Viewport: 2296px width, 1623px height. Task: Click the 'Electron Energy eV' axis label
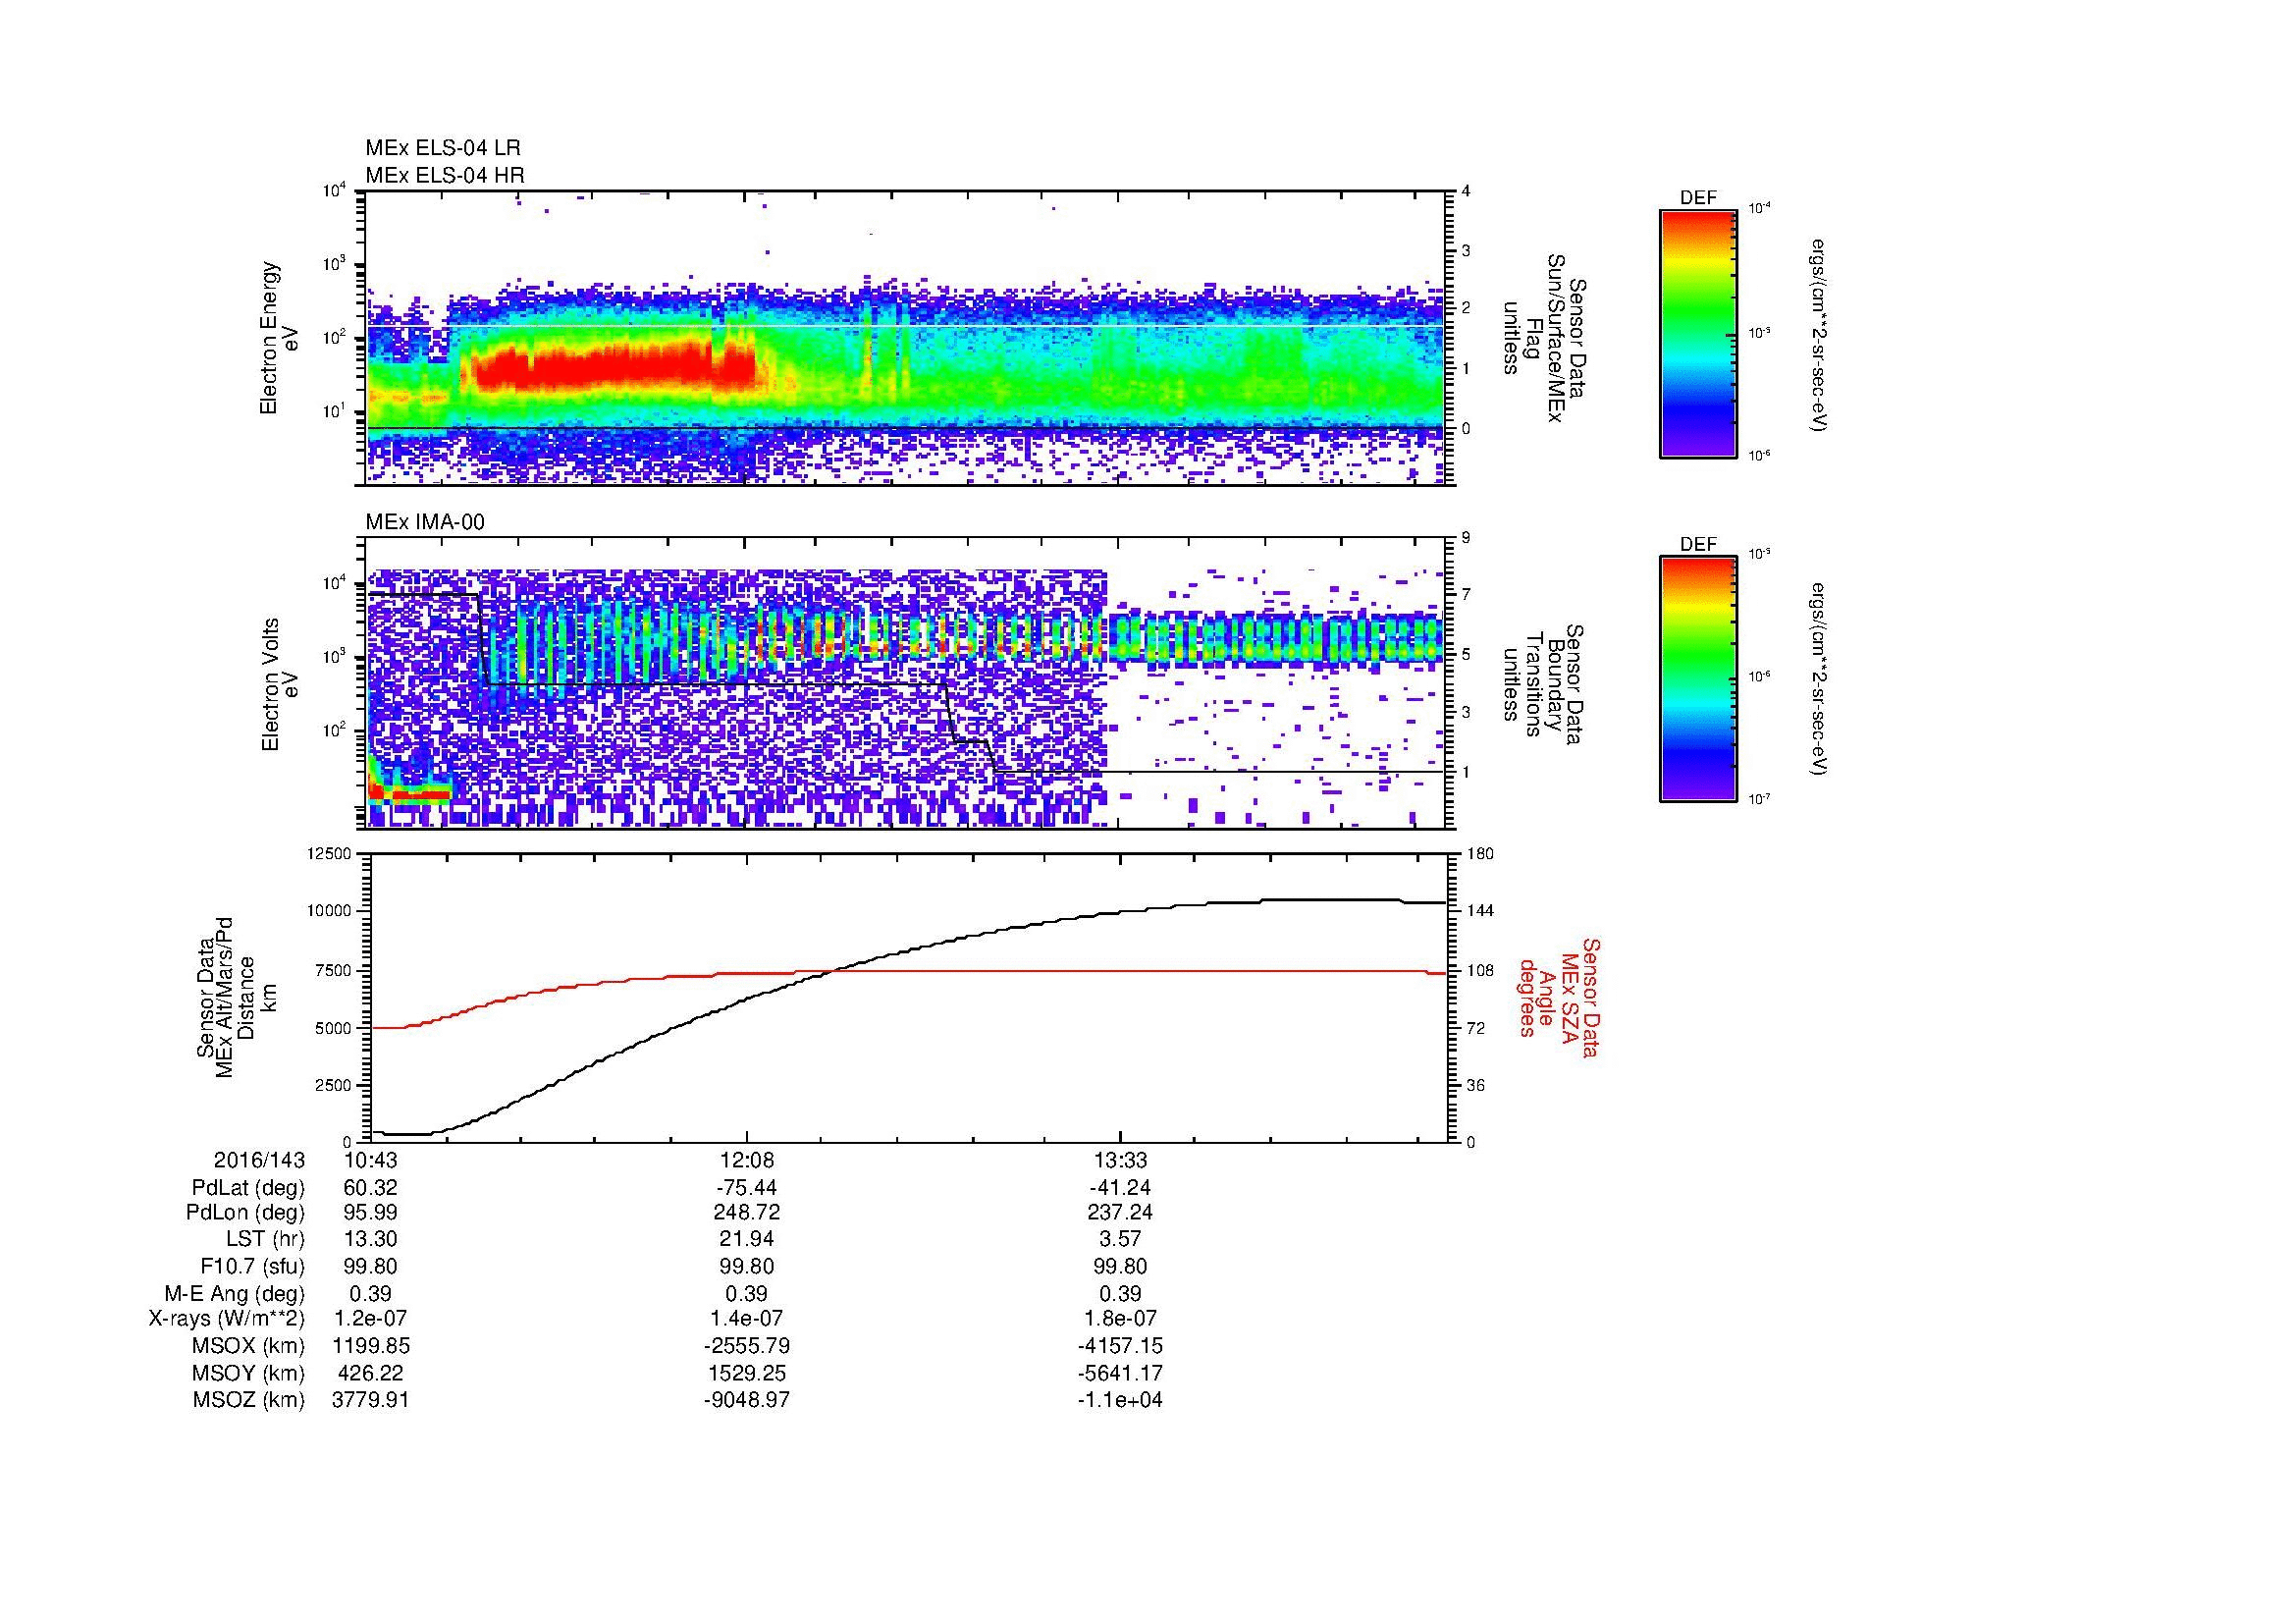280,338
